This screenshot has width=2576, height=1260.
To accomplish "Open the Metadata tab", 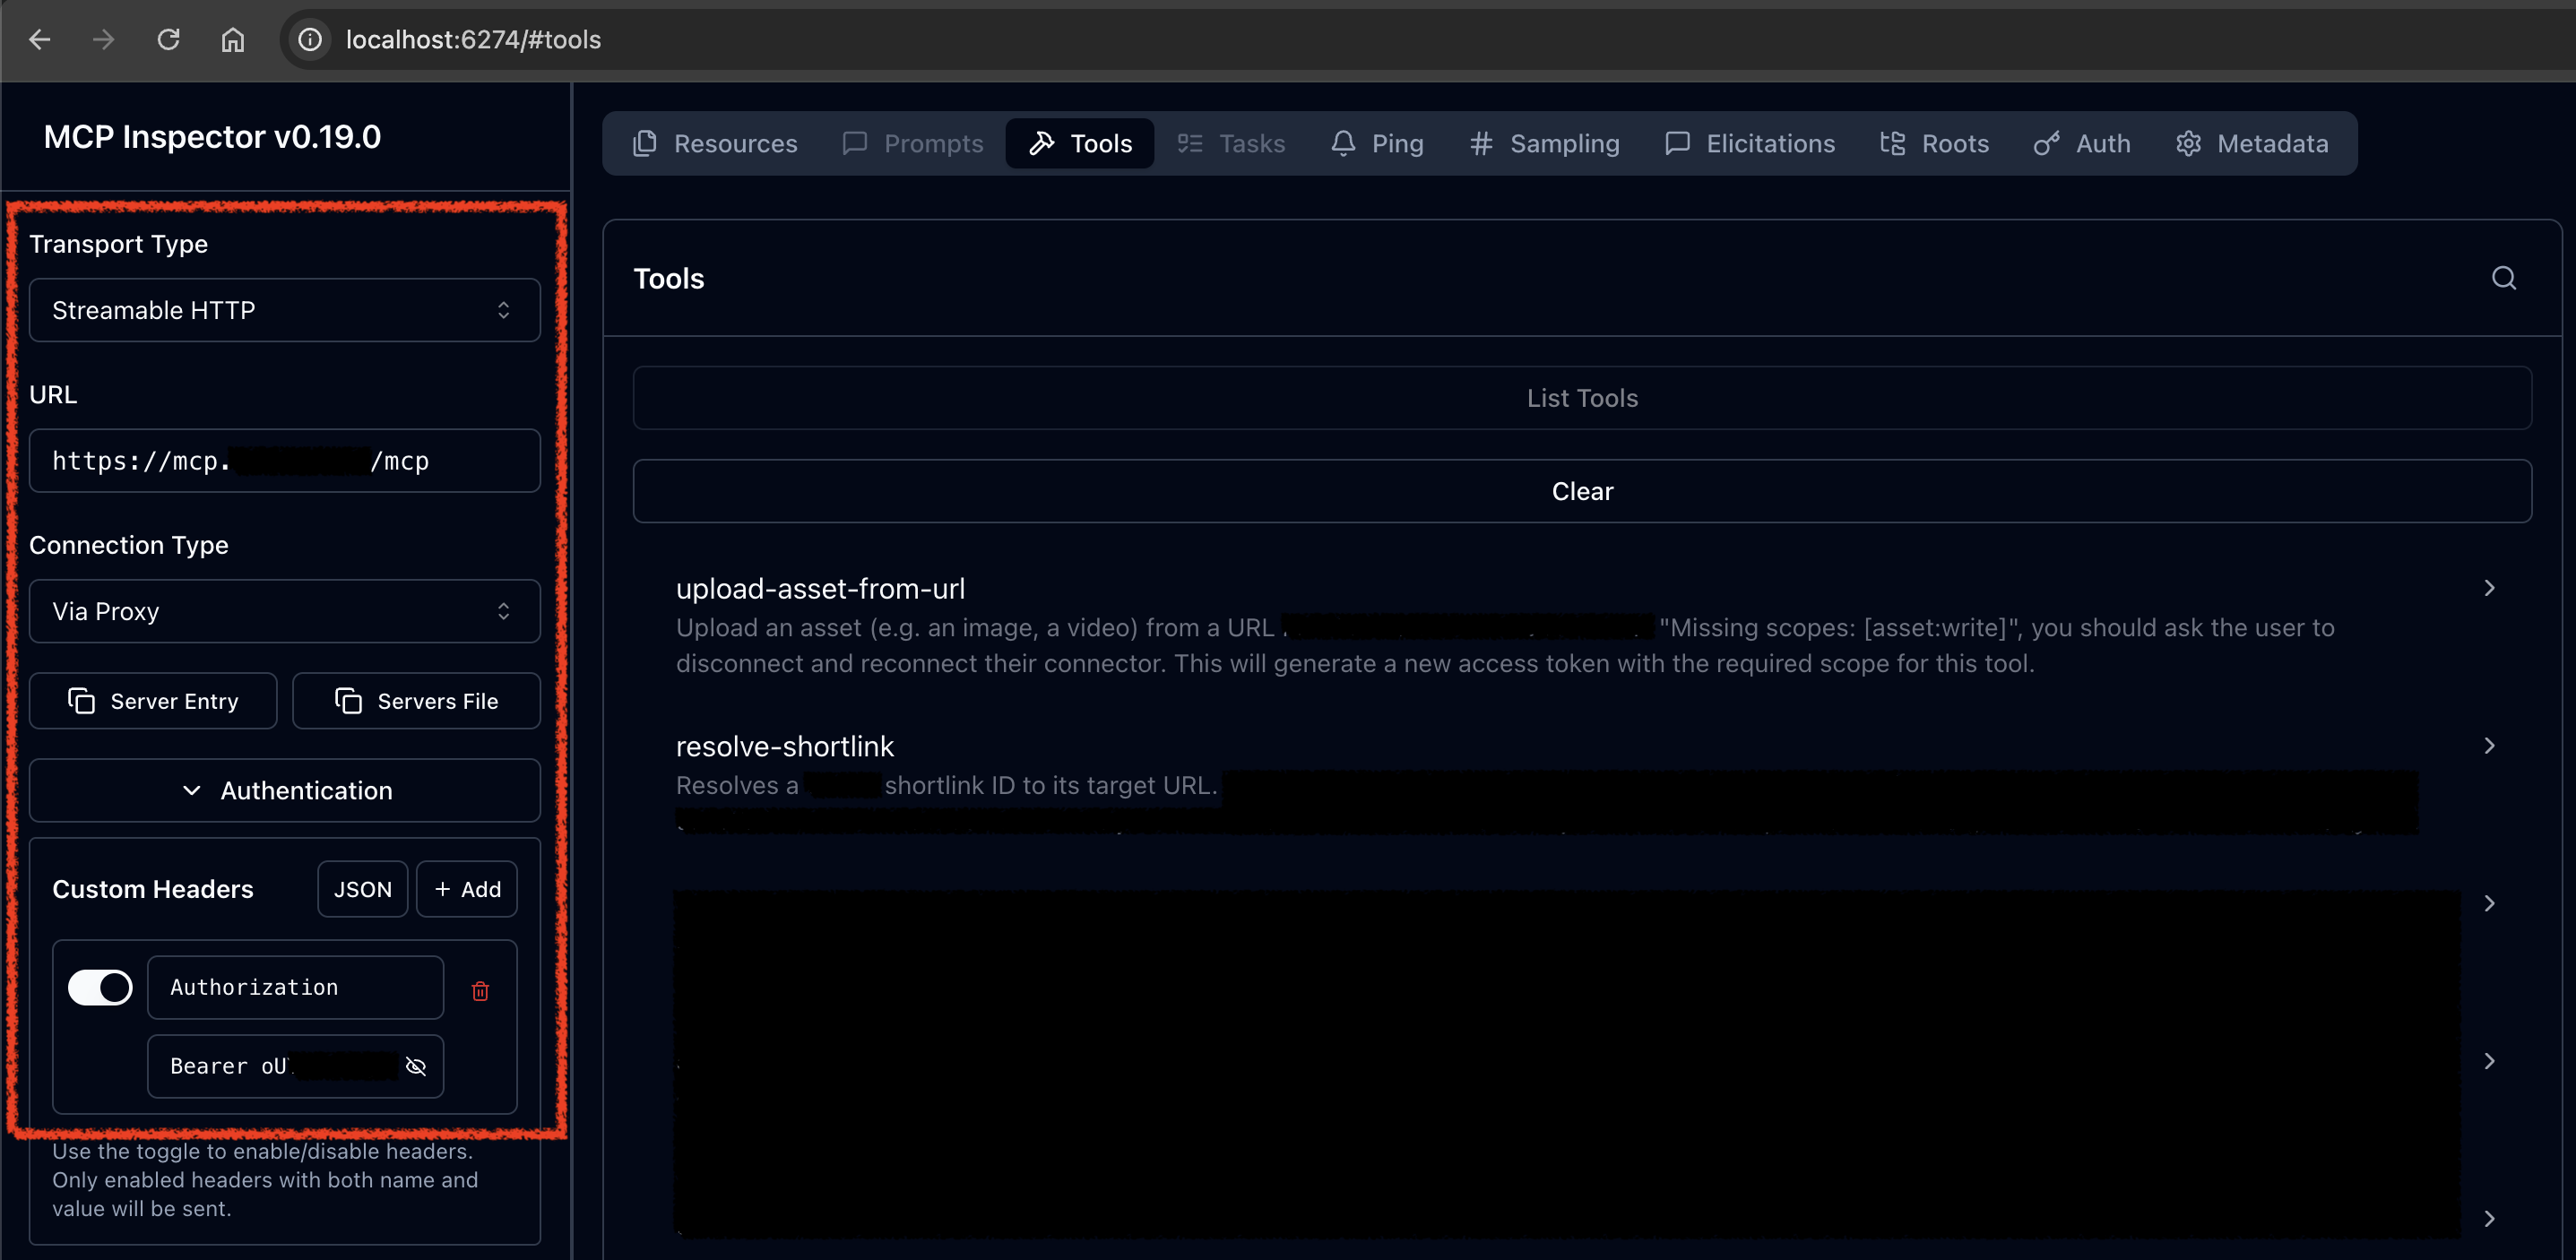I will click(2252, 143).
